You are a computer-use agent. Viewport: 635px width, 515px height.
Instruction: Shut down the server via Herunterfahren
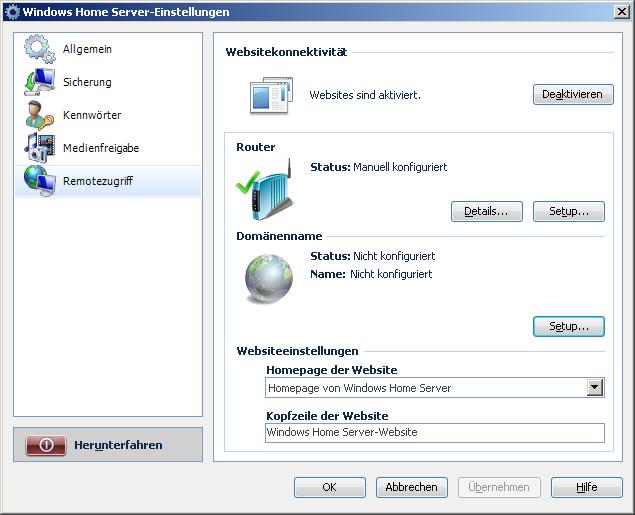[x=108, y=445]
